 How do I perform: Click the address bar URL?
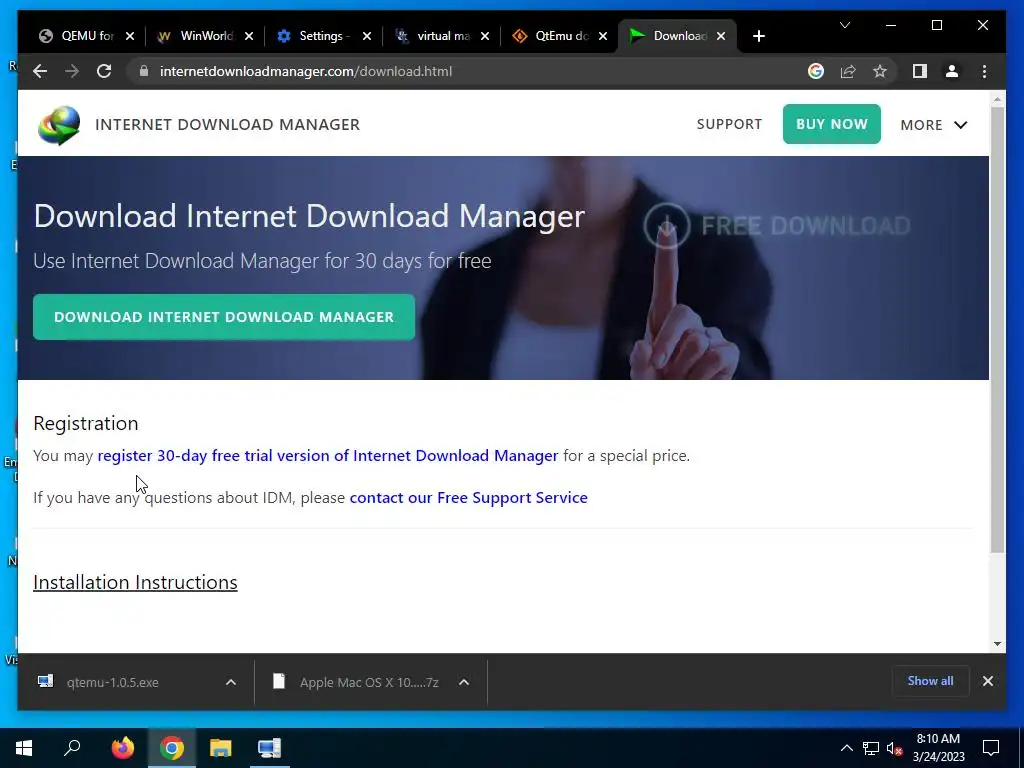pos(306,71)
